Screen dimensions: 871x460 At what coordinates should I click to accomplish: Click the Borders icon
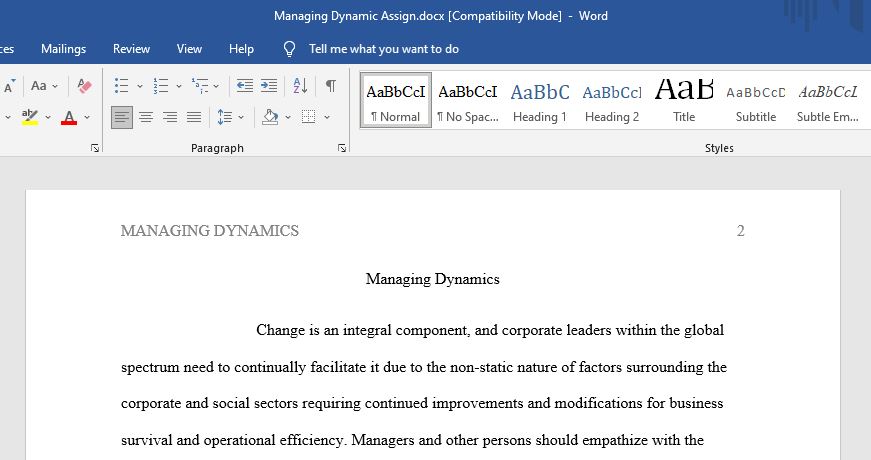coord(308,117)
